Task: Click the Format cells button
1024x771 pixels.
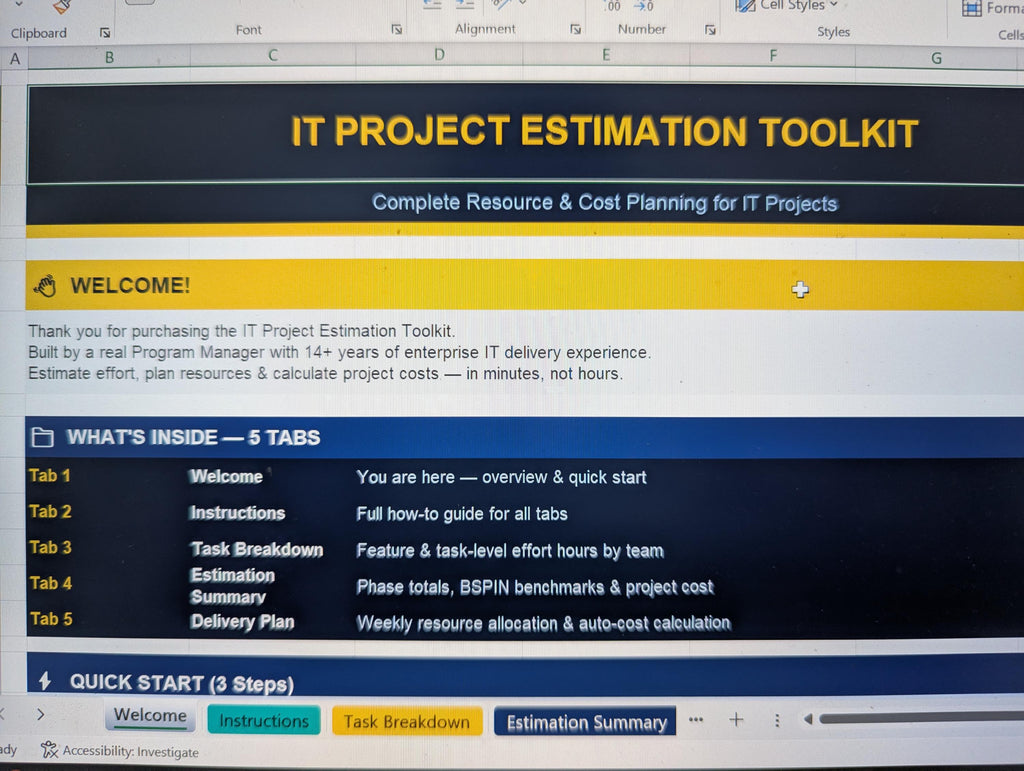Action: click(993, 8)
